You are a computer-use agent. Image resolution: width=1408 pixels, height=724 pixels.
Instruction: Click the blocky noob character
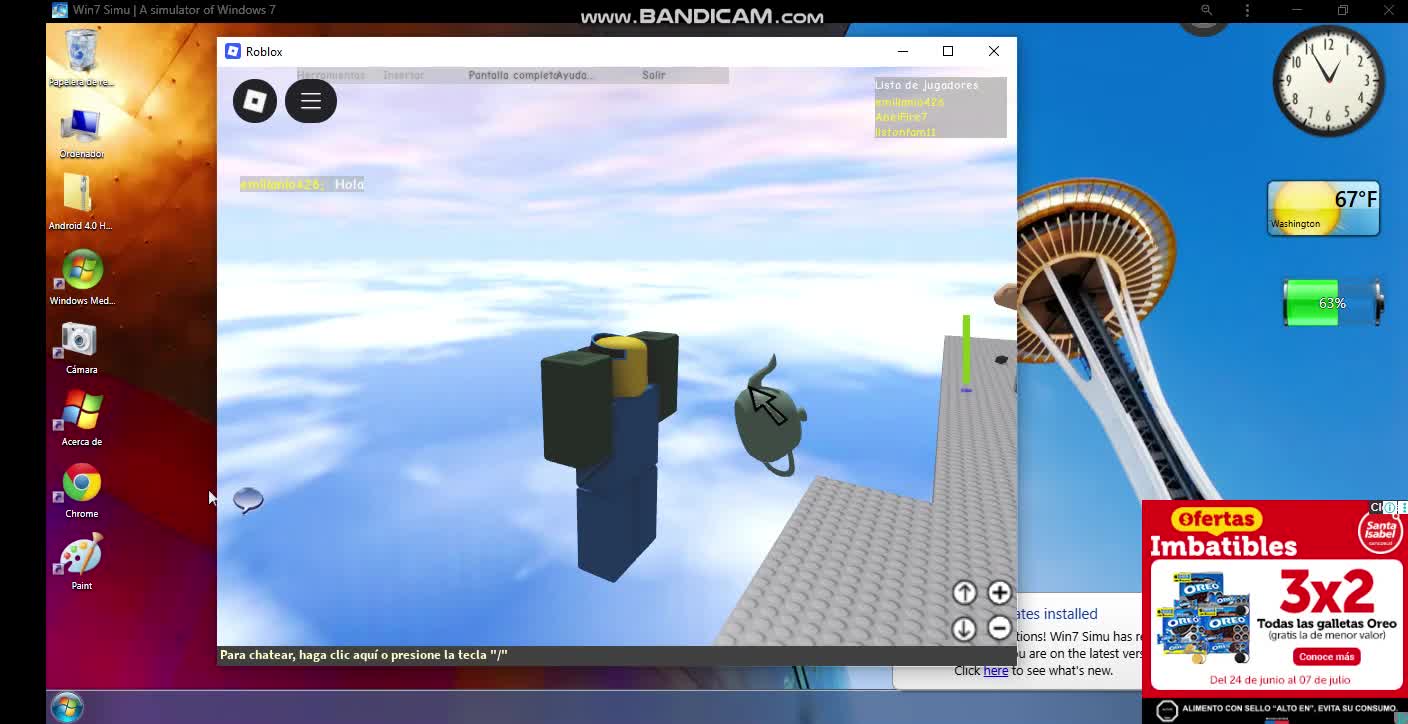tap(610, 455)
